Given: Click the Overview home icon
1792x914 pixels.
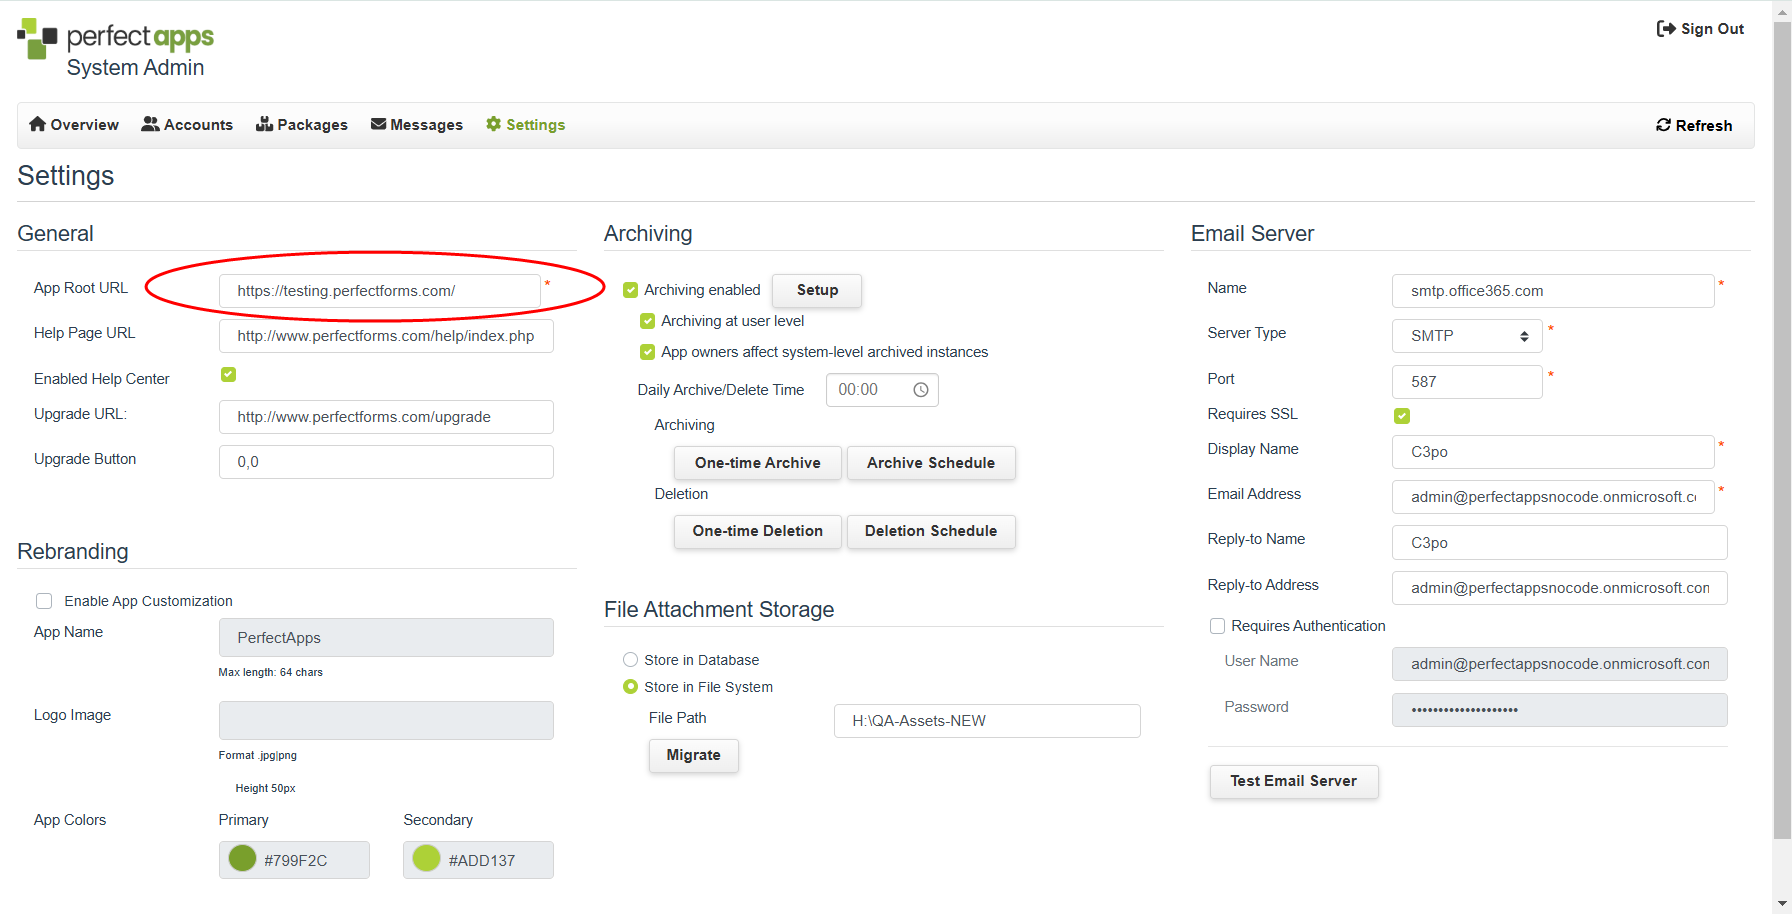Looking at the screenshot, I should coord(38,124).
